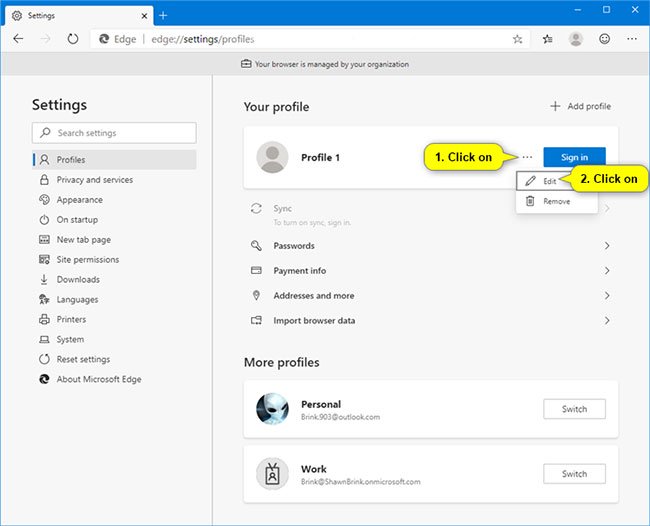This screenshot has width=650, height=526.
Task: Select New tab page settings
Action: tap(84, 240)
